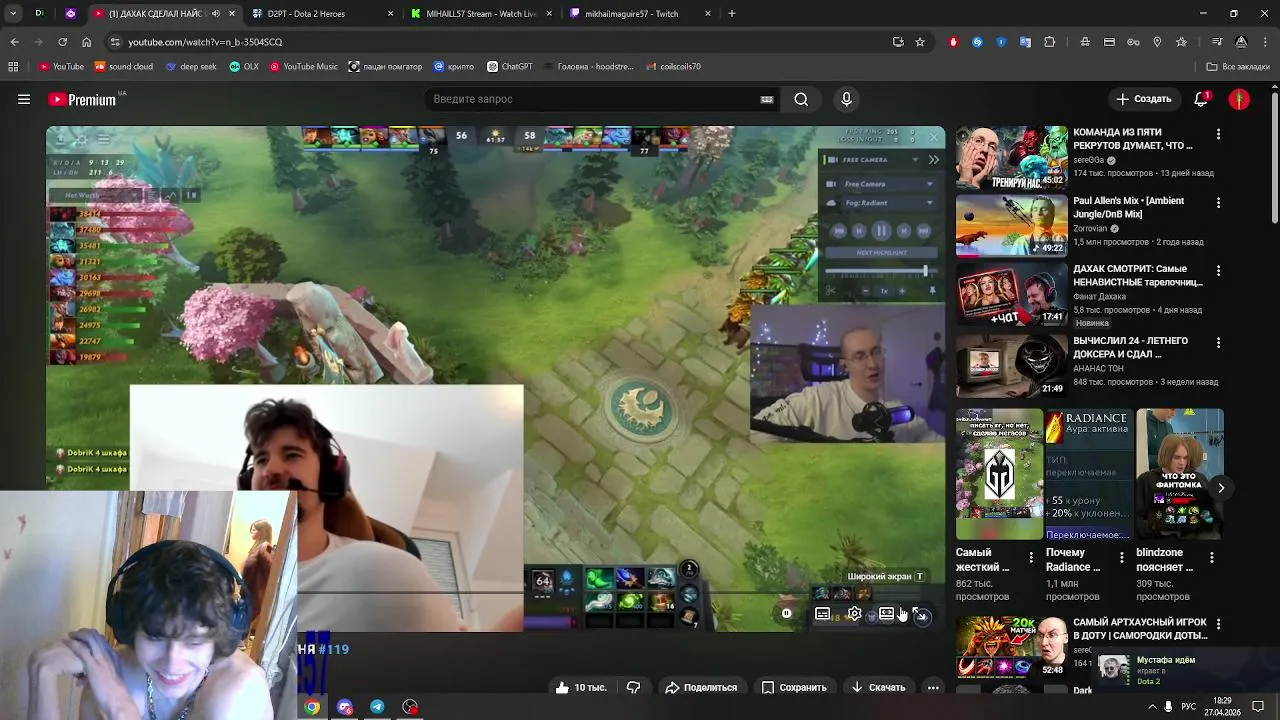Open the tab search dropdown arrow
The width and height of the screenshot is (1280, 720).
tap(13, 14)
